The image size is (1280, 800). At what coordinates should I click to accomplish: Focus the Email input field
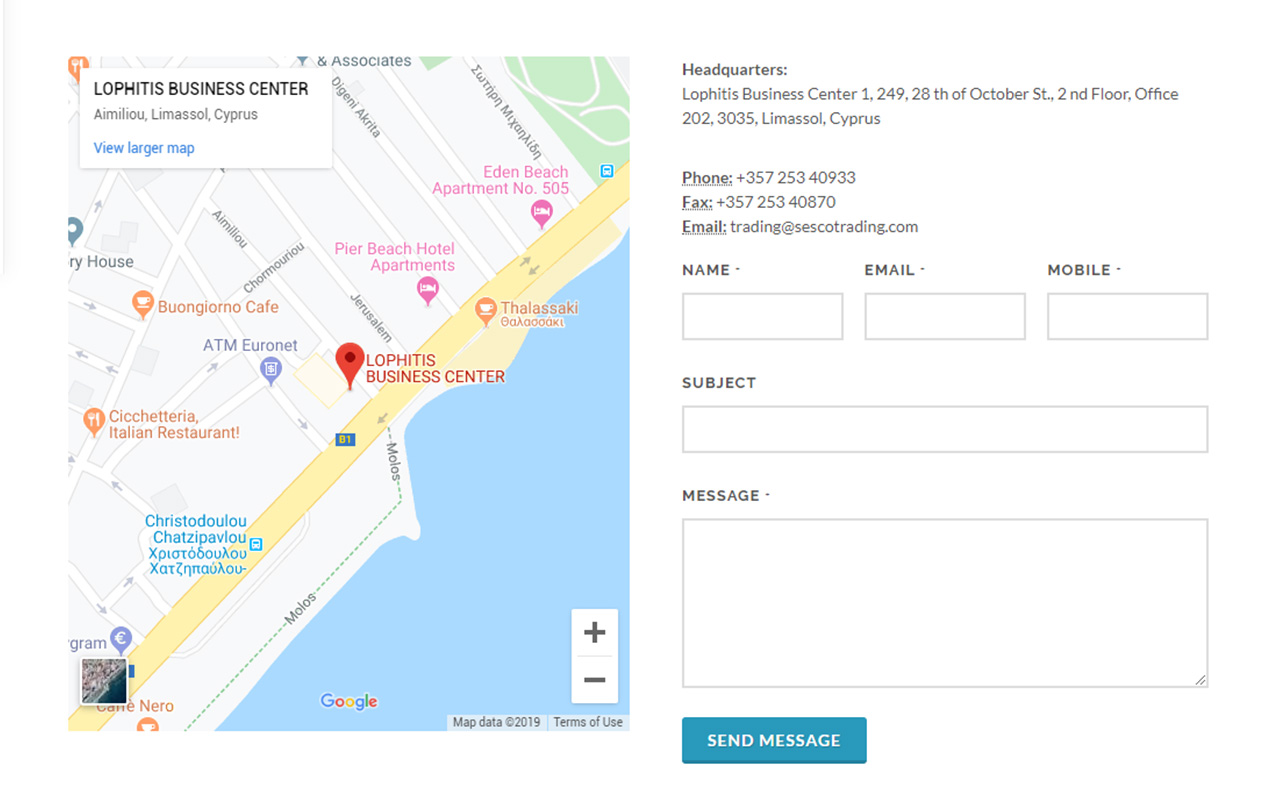coord(945,316)
